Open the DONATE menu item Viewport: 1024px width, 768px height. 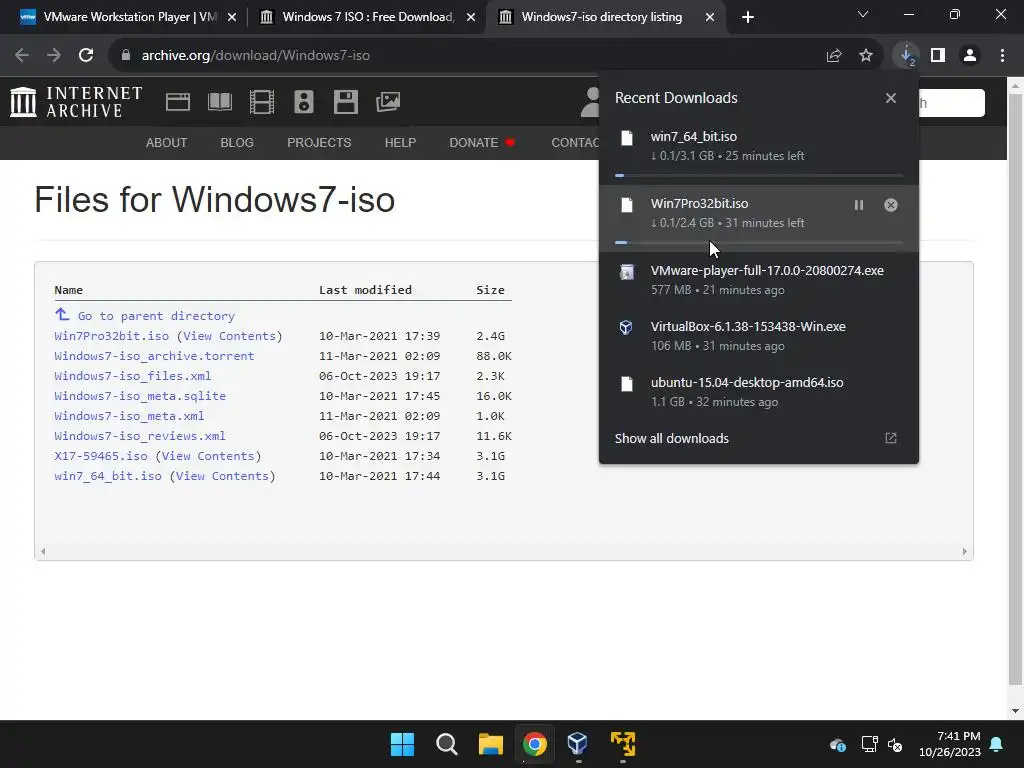[x=482, y=142]
